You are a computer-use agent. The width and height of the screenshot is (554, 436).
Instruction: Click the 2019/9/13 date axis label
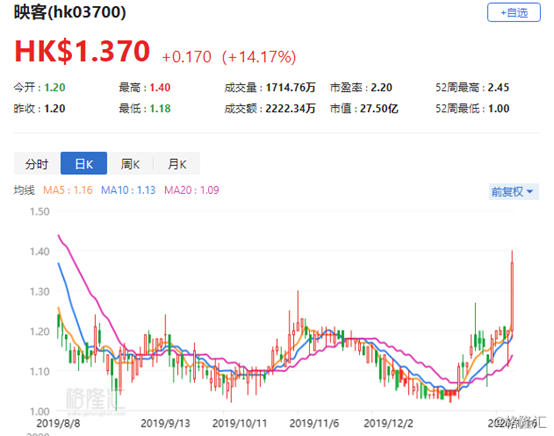165,423
